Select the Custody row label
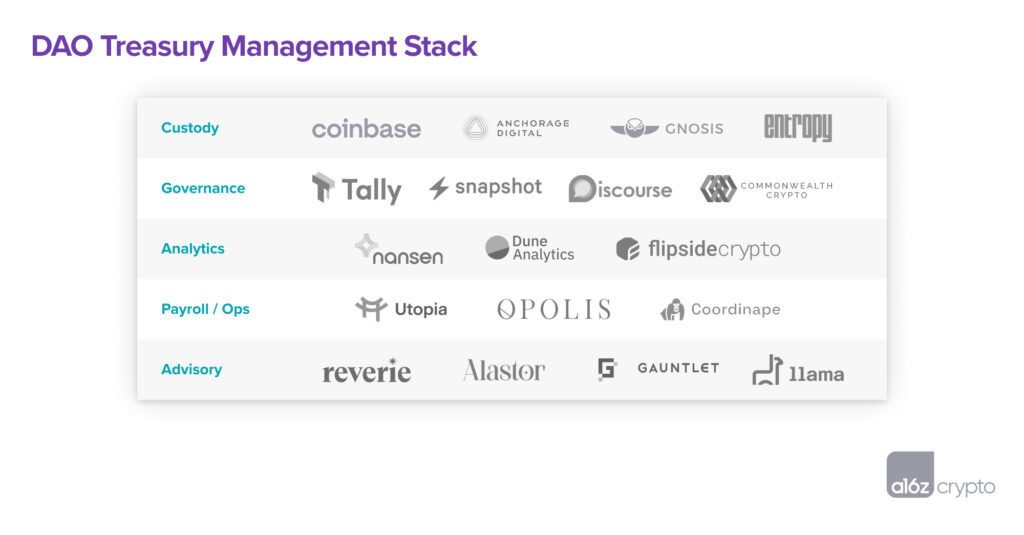 [x=190, y=128]
